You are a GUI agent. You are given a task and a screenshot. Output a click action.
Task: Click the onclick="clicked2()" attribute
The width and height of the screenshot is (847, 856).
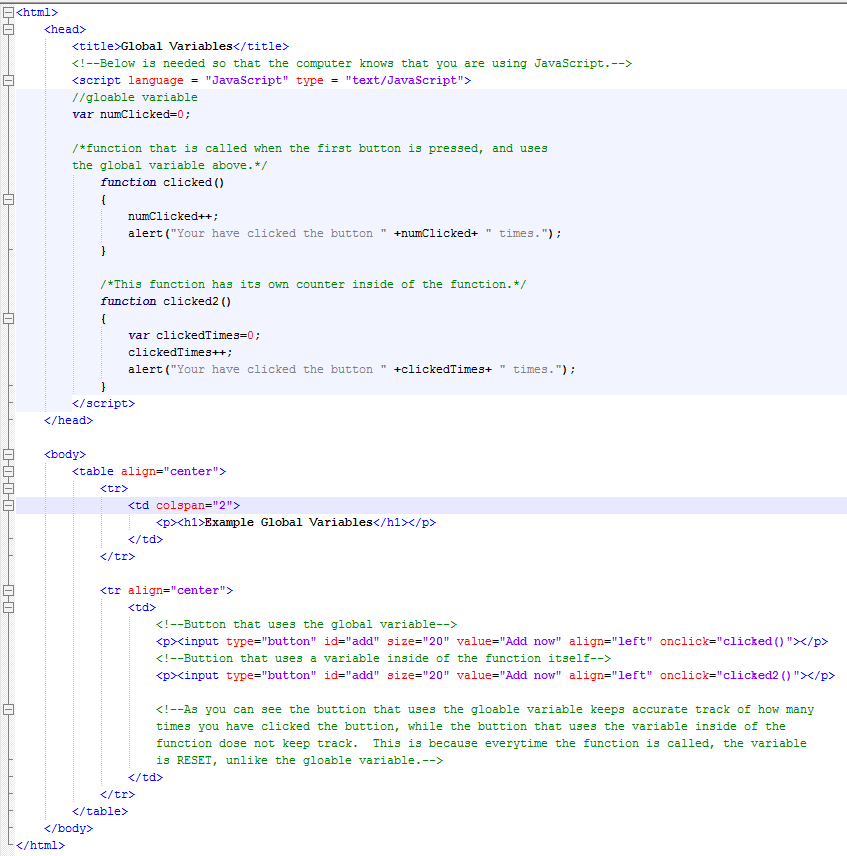pos(730,675)
